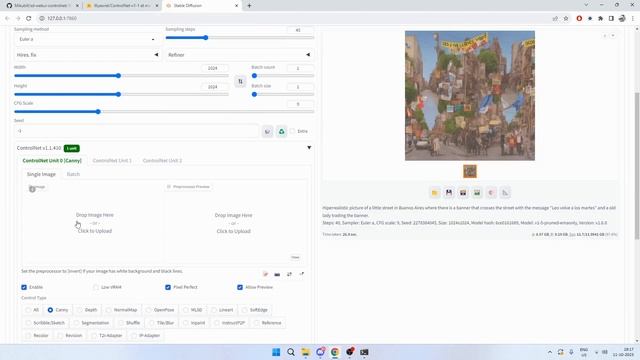Select the Single Image tab
Viewport: 640px width, 360px height.
(41, 174)
